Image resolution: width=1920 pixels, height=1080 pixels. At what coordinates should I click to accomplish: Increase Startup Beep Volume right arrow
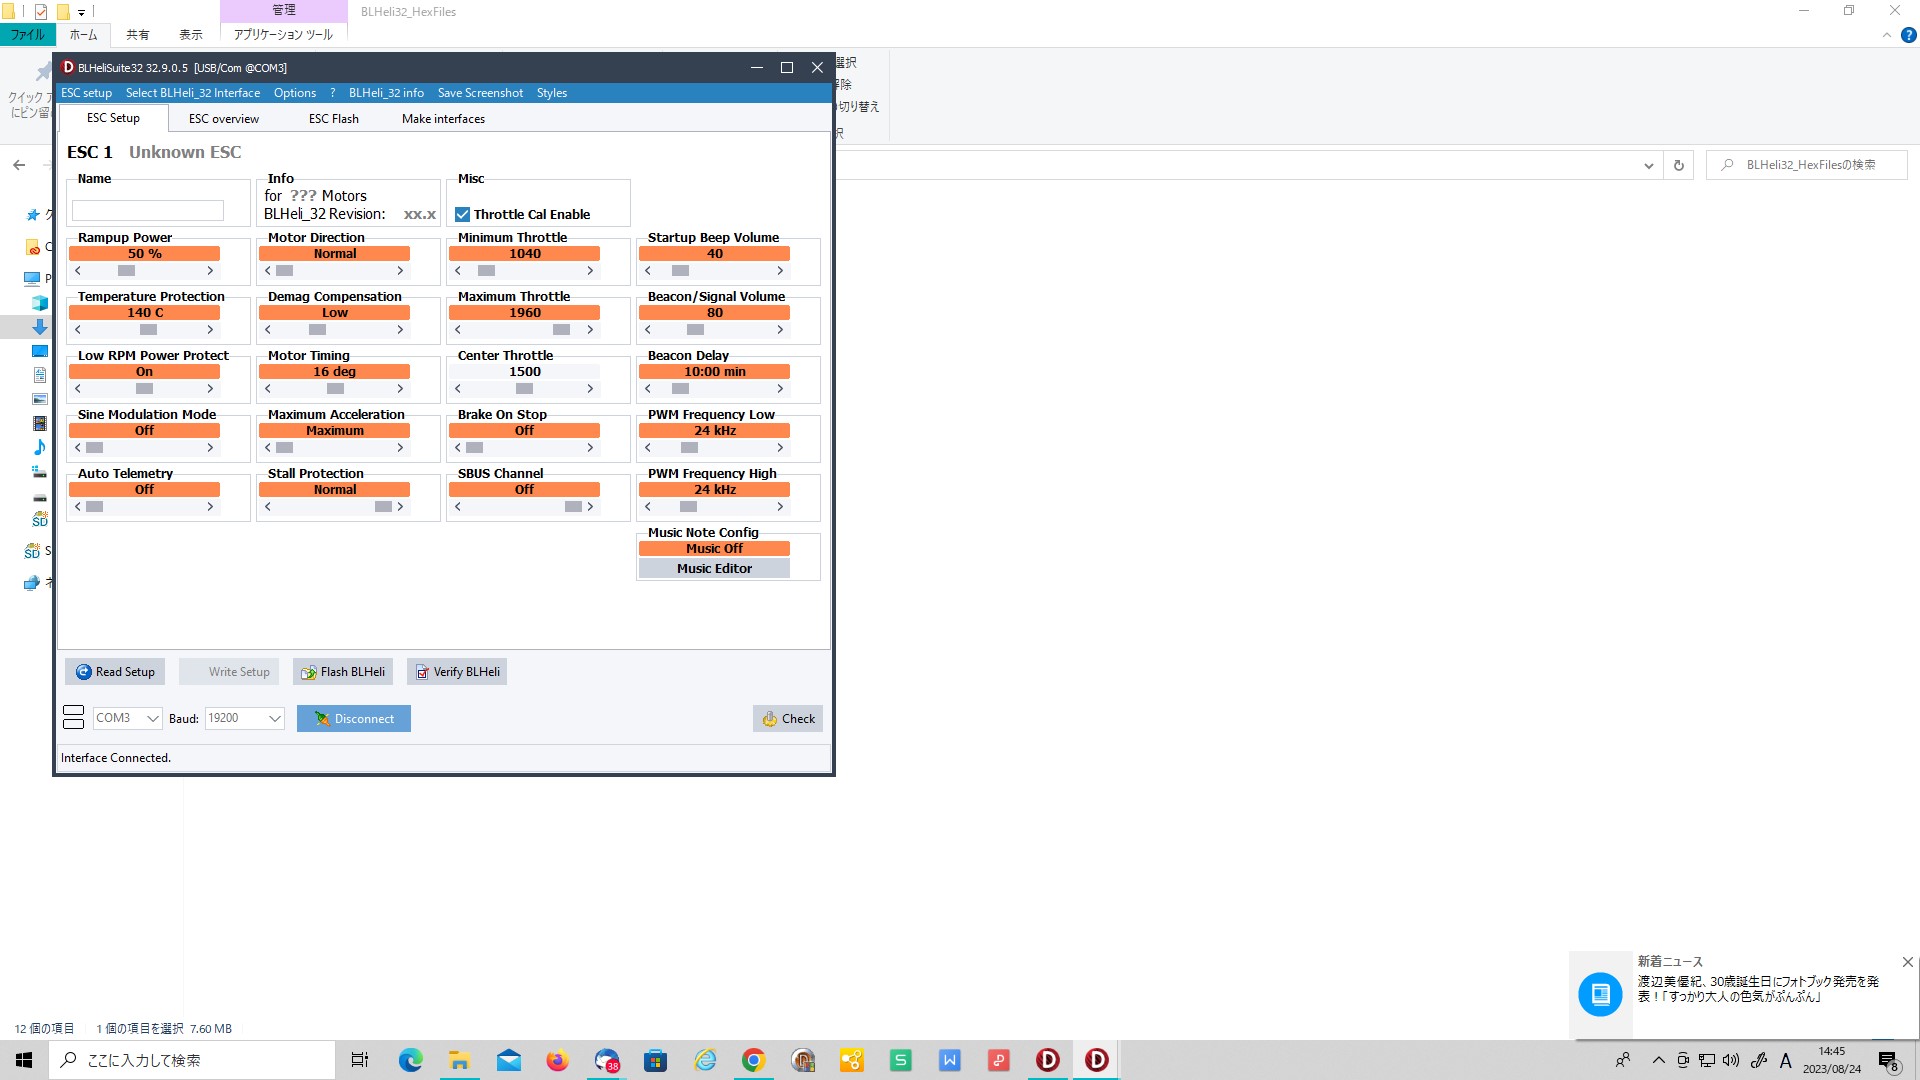click(x=780, y=271)
